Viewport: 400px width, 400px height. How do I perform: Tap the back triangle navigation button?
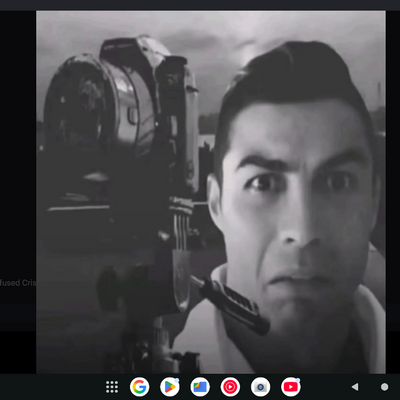tap(355, 387)
